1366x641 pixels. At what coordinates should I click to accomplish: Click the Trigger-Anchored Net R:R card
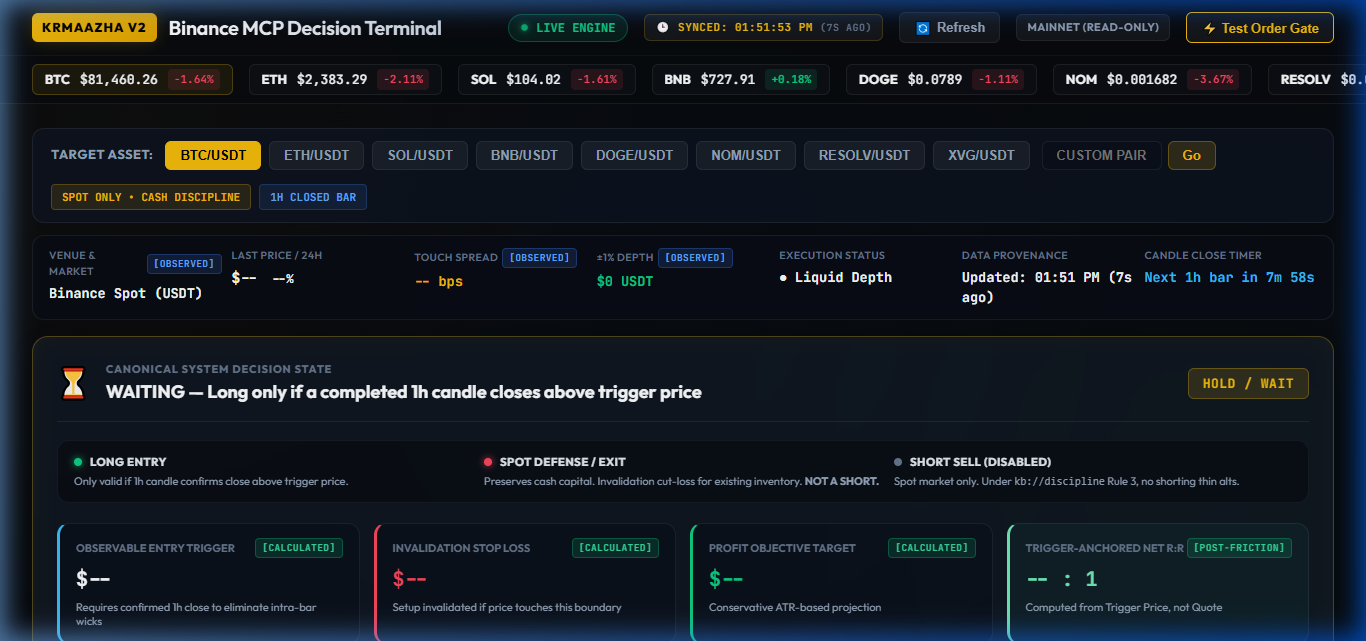coord(1158,582)
